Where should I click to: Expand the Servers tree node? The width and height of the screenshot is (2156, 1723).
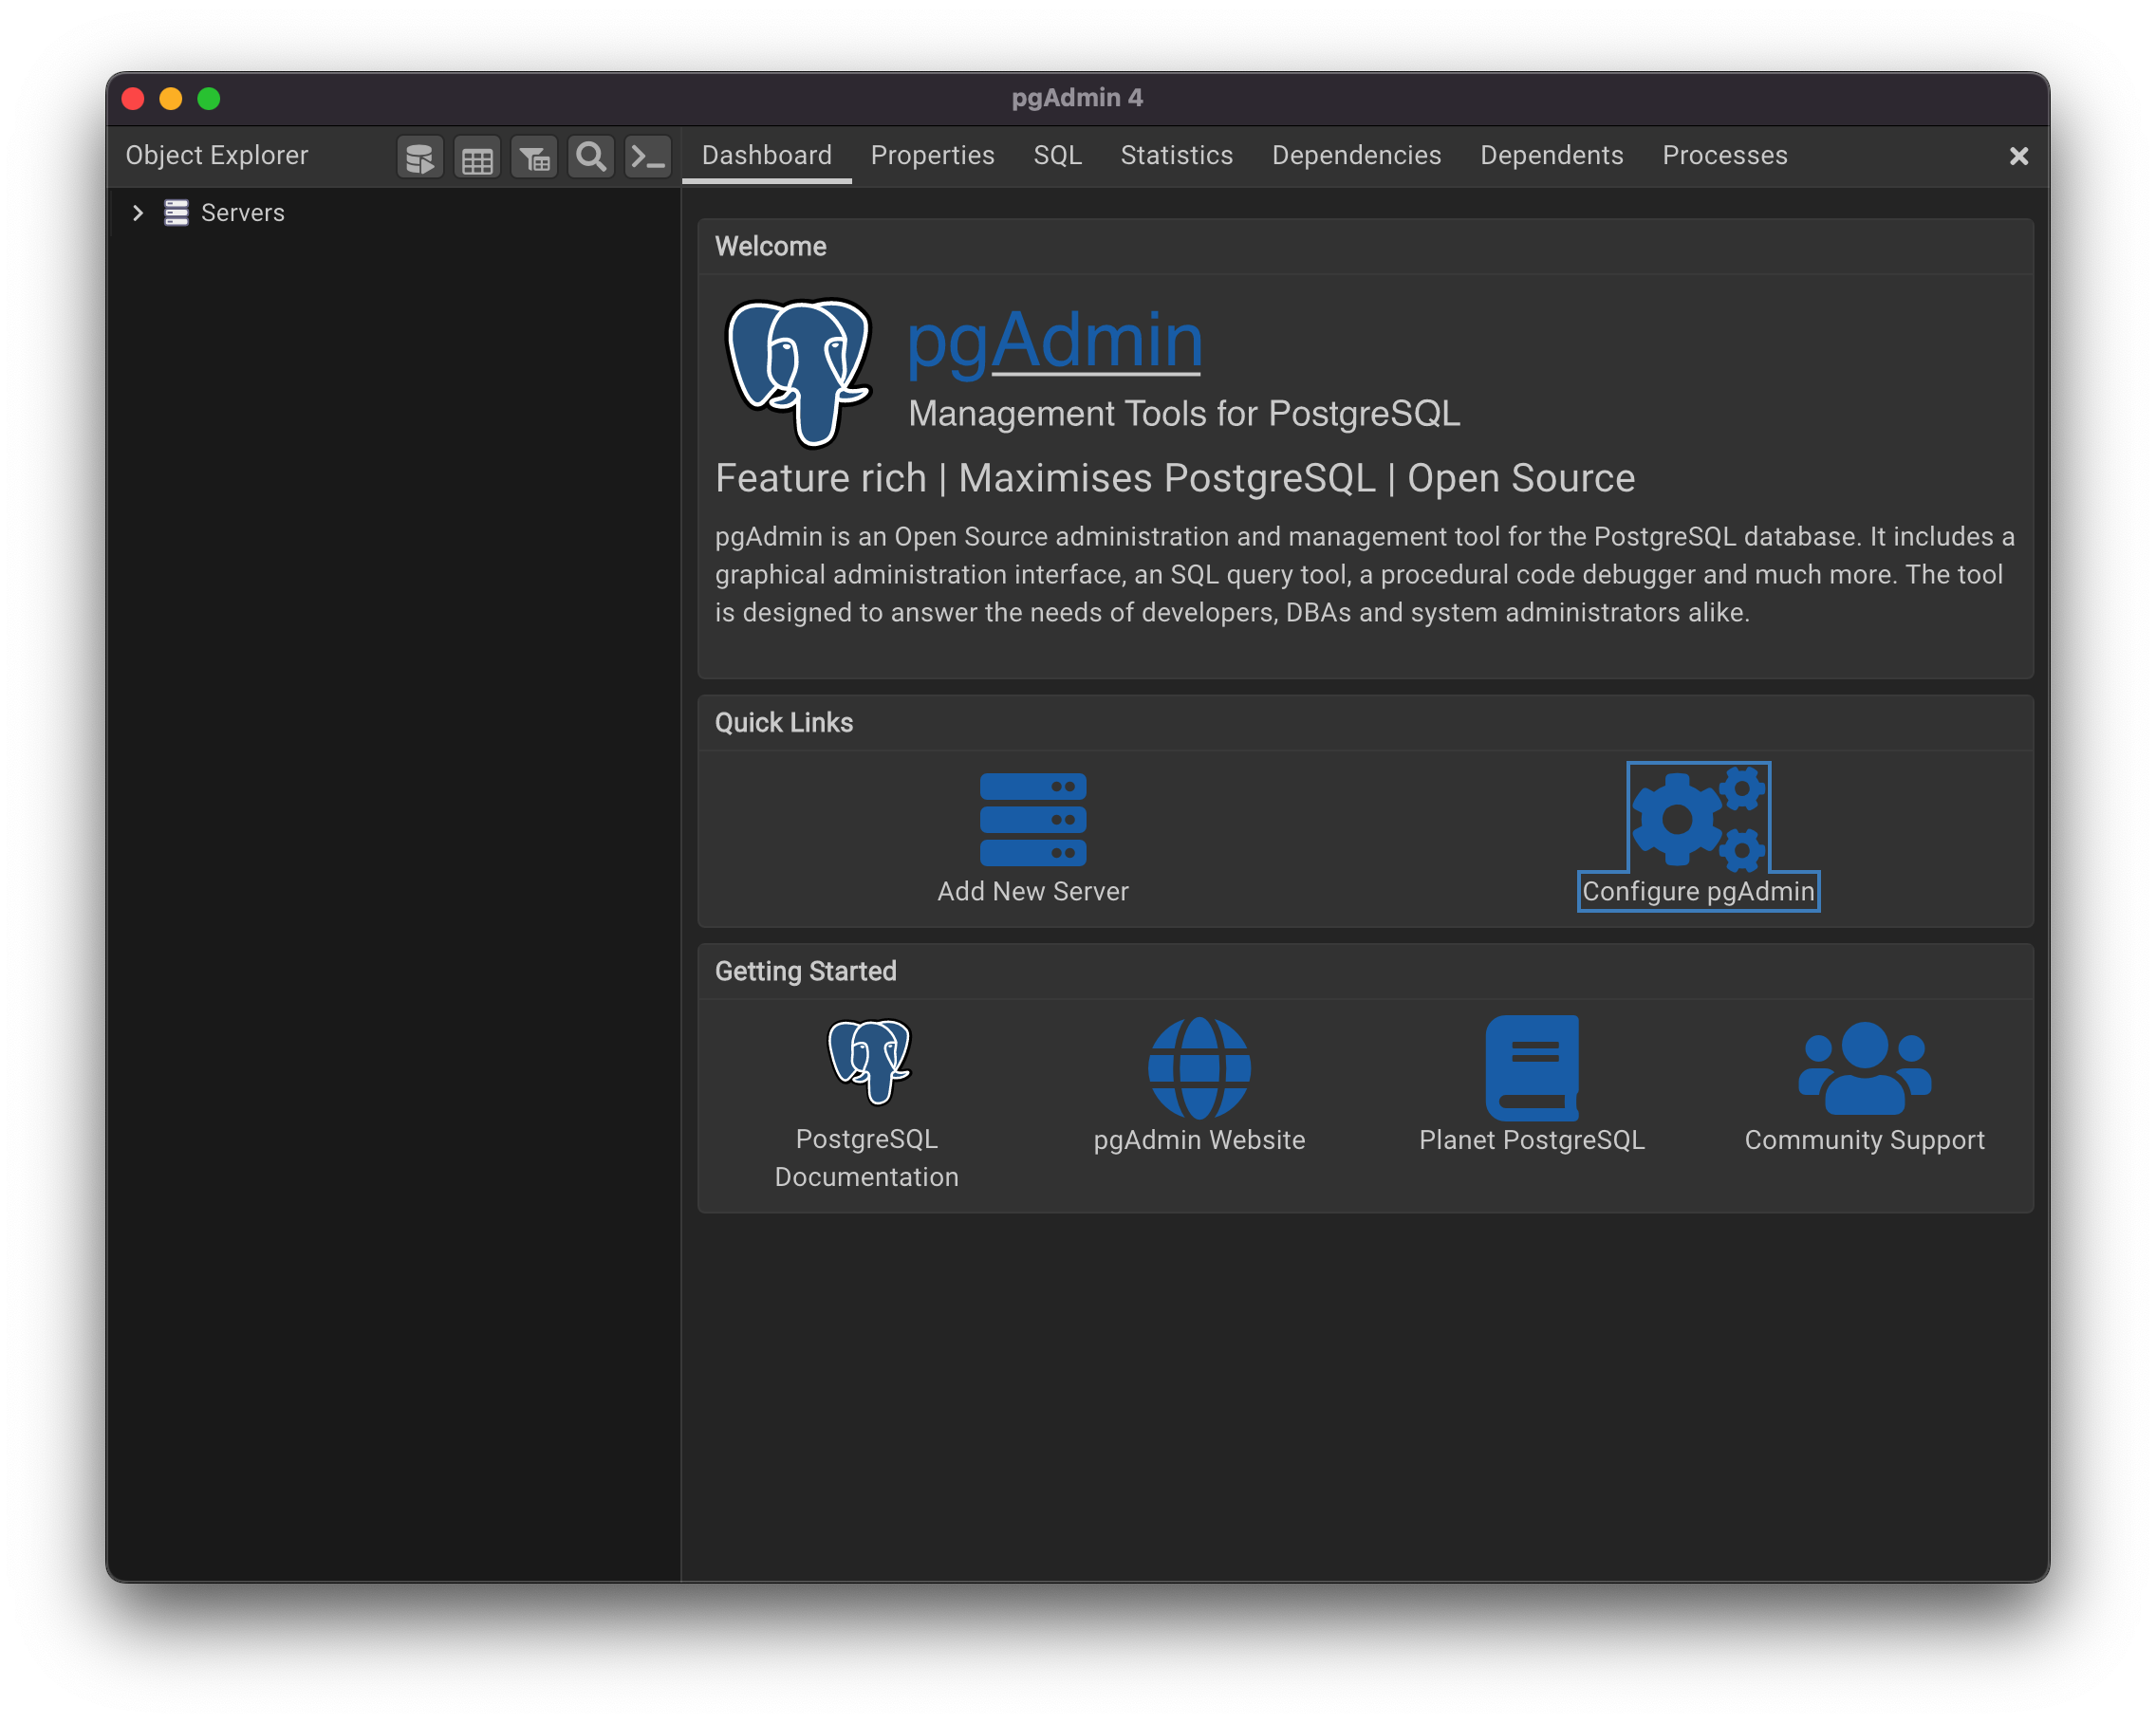coord(138,213)
